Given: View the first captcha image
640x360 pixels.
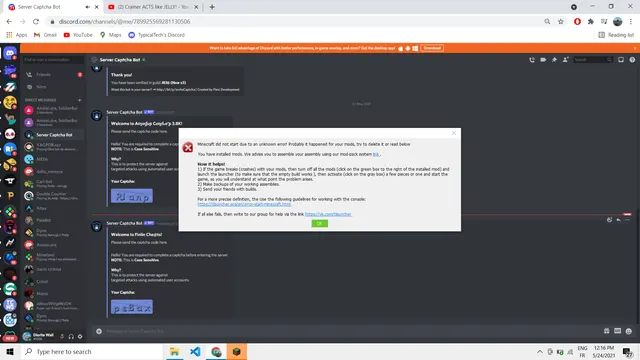Looking at the screenshot, I should [132, 196].
